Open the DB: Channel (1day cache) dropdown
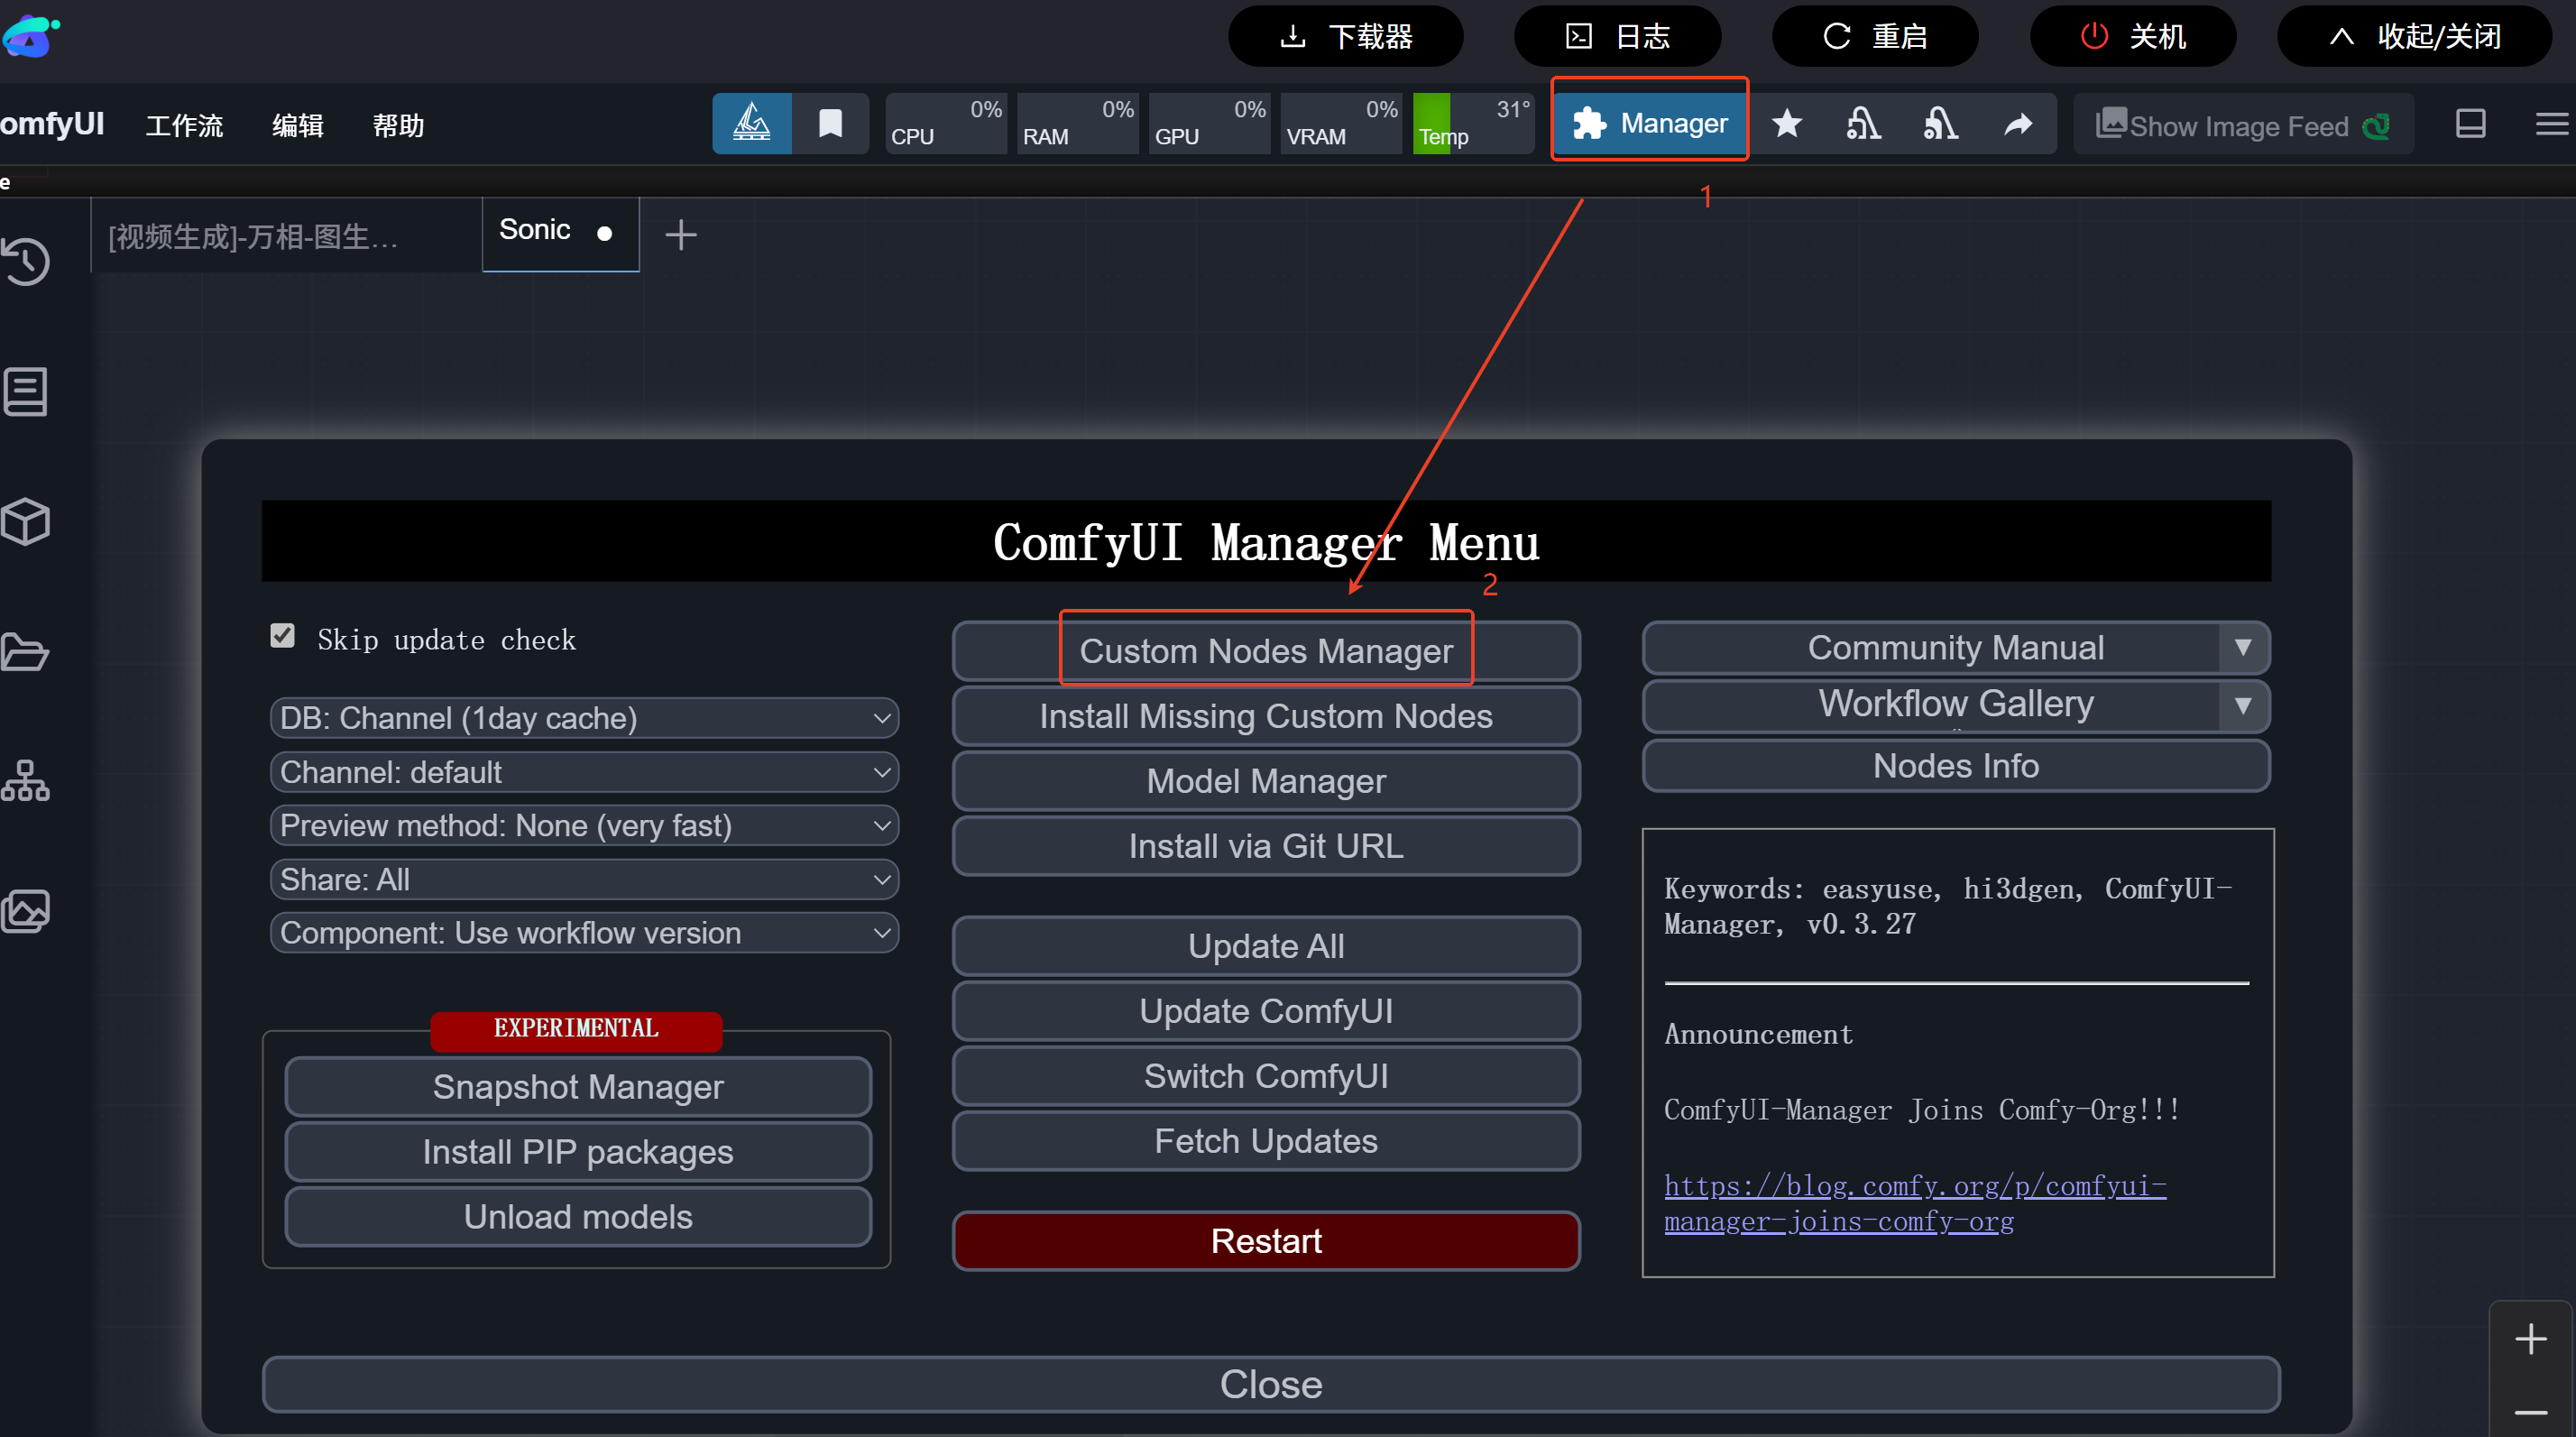 click(584, 718)
